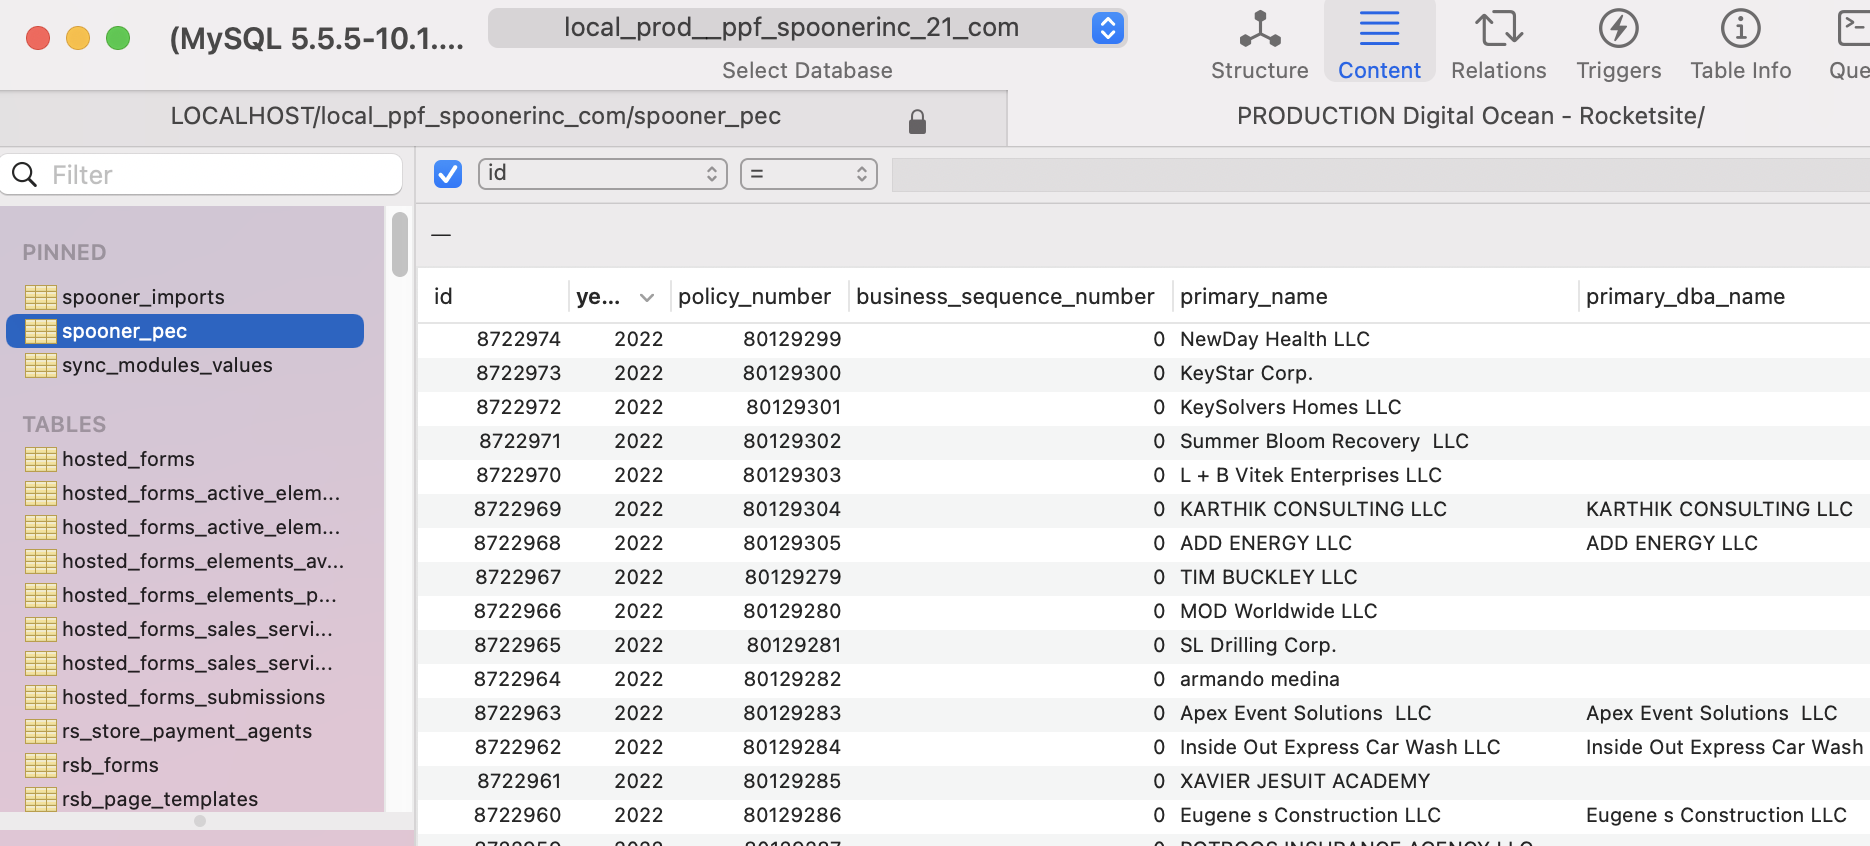Switch to LOCALHOST spooner_pec connection tab
The image size is (1870, 846).
point(476,117)
